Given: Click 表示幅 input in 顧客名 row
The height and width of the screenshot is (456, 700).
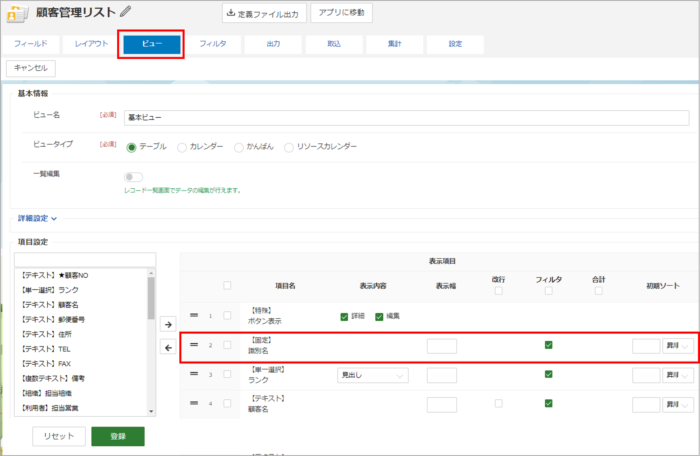Looking at the screenshot, I should [x=442, y=405].
